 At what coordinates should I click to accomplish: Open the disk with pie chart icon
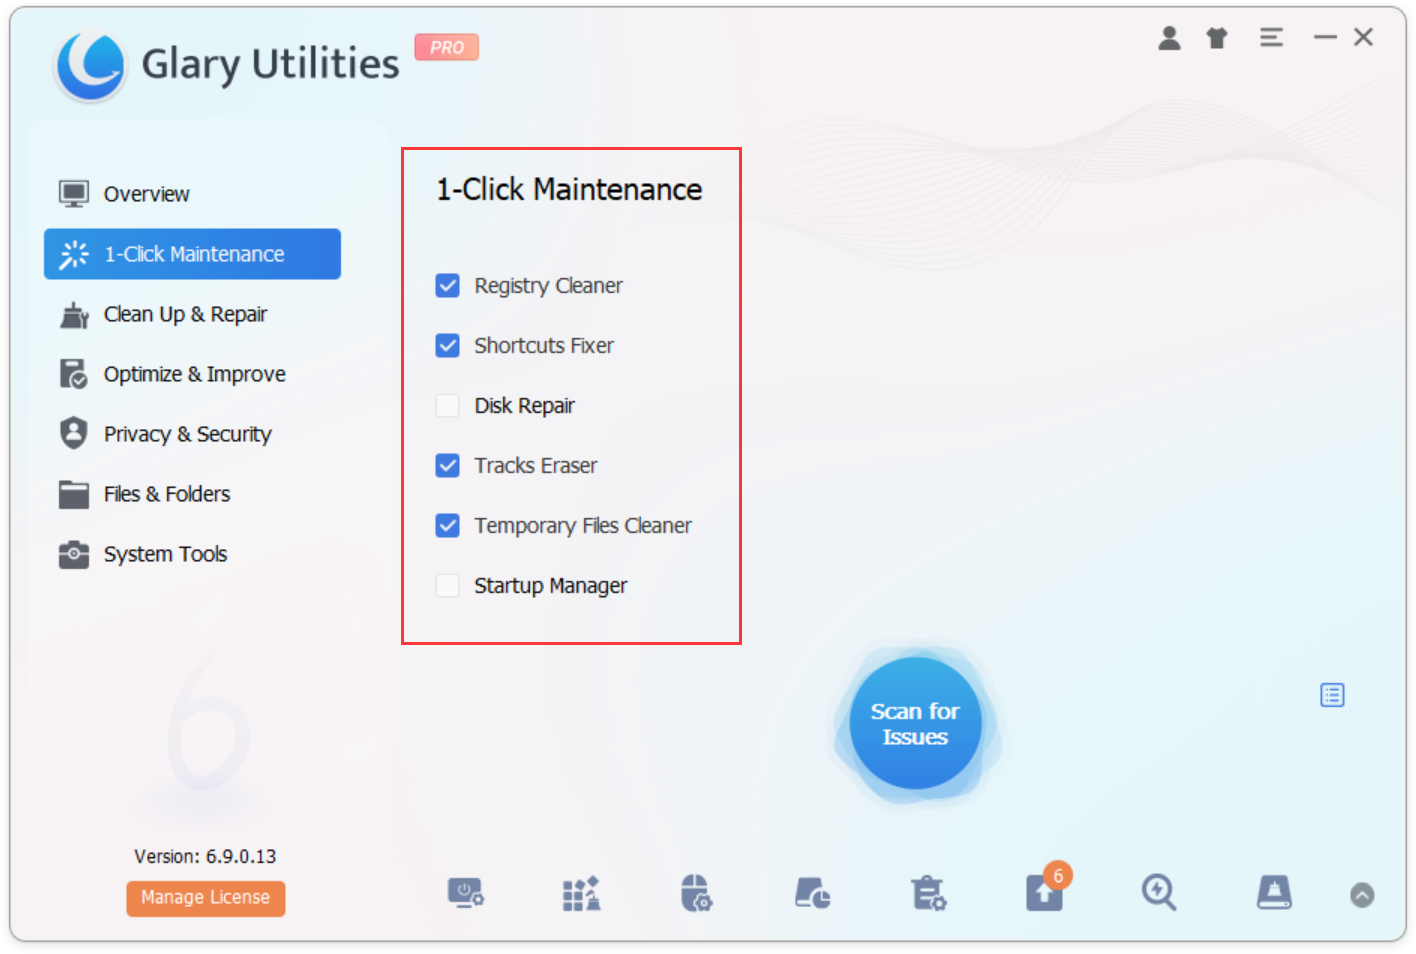click(x=812, y=892)
